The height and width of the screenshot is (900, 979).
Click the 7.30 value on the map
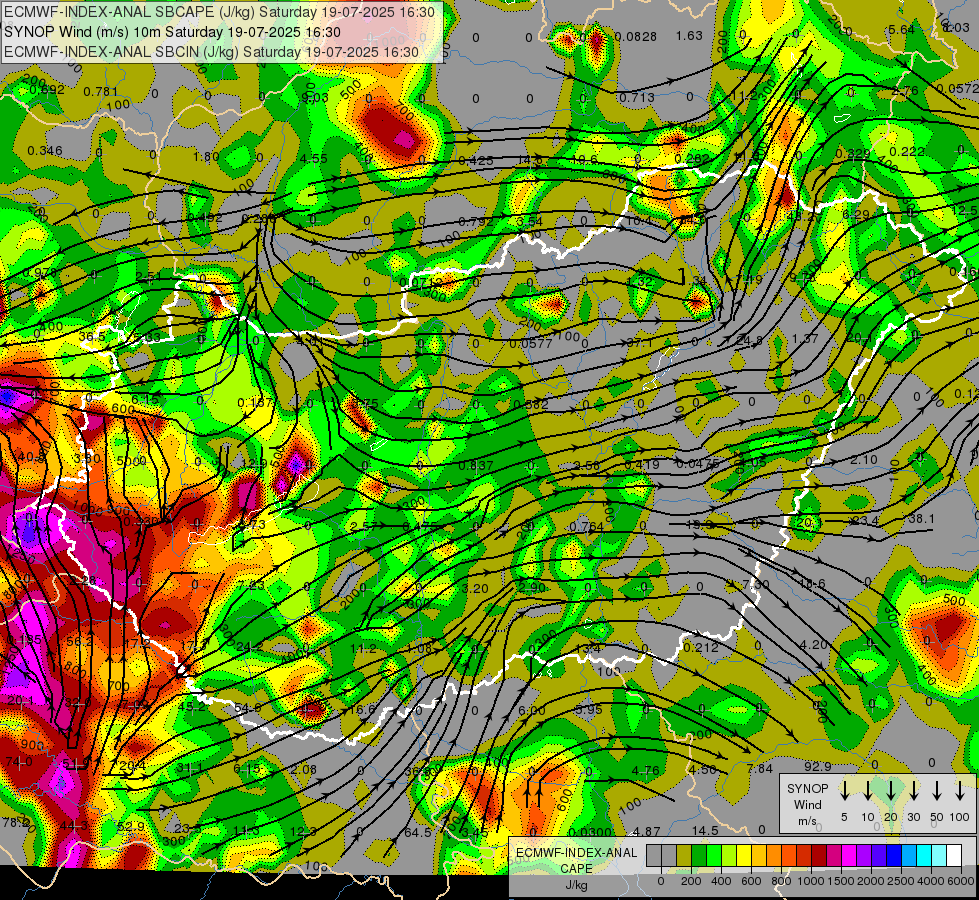click(x=755, y=585)
